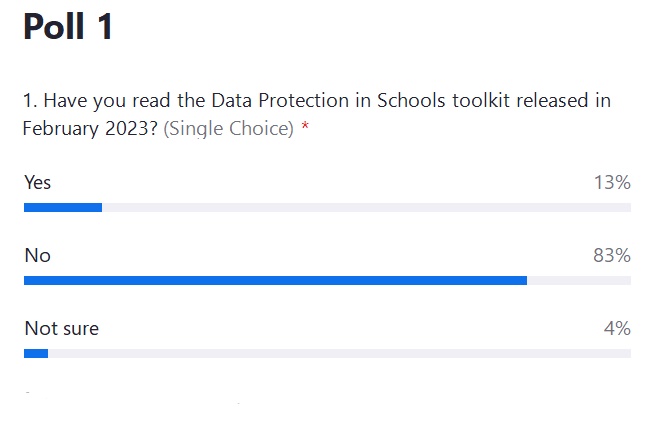Click the red required asterisk
665x440 pixels.
click(305, 126)
